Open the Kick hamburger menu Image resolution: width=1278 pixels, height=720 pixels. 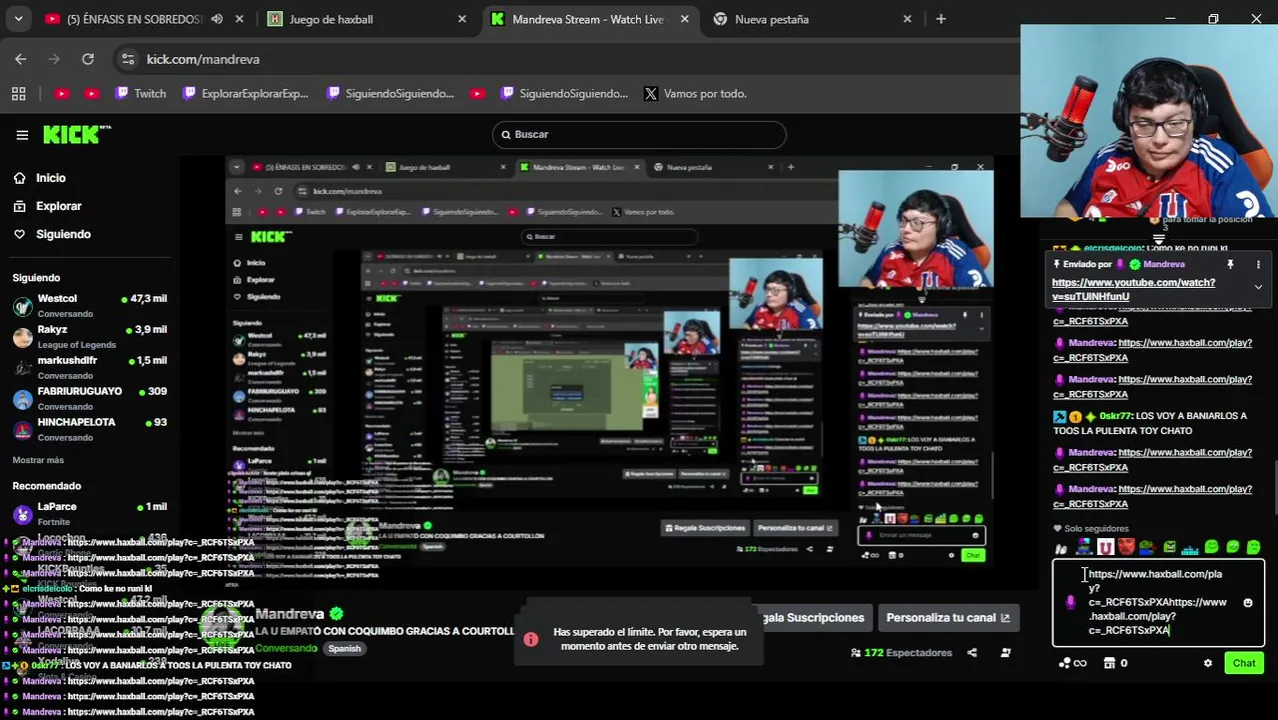(x=22, y=134)
